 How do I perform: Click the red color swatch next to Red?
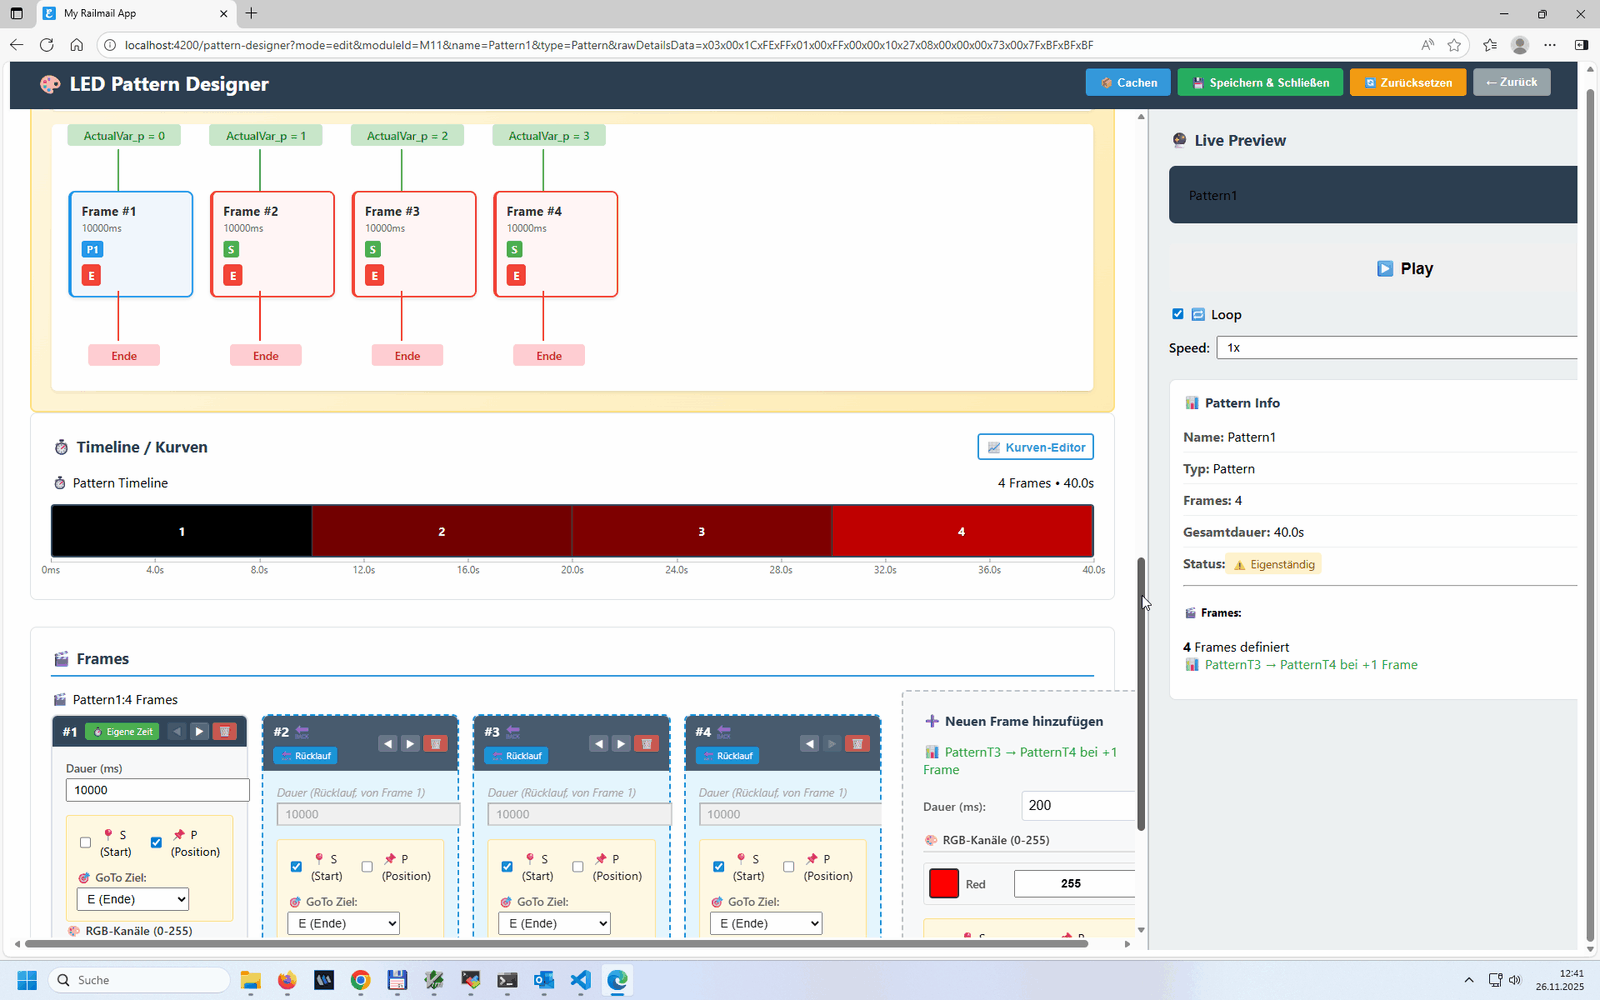point(944,884)
